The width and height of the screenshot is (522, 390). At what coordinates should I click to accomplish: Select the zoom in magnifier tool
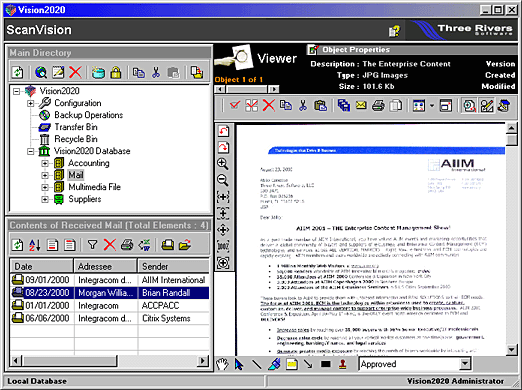tap(223, 163)
